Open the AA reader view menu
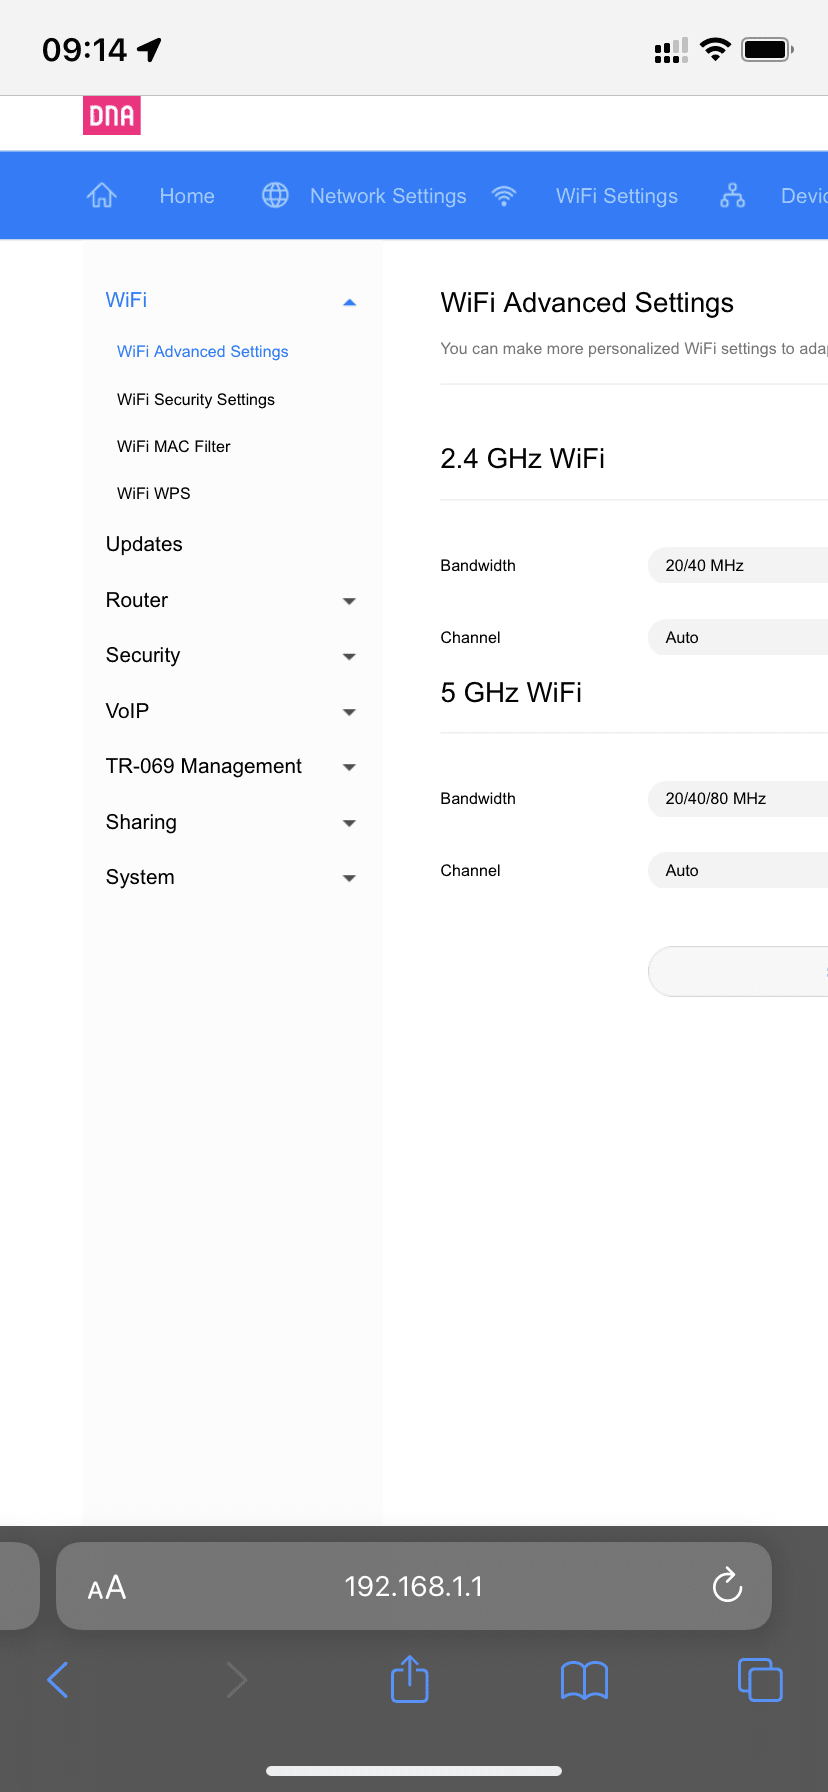828x1792 pixels. (107, 1587)
